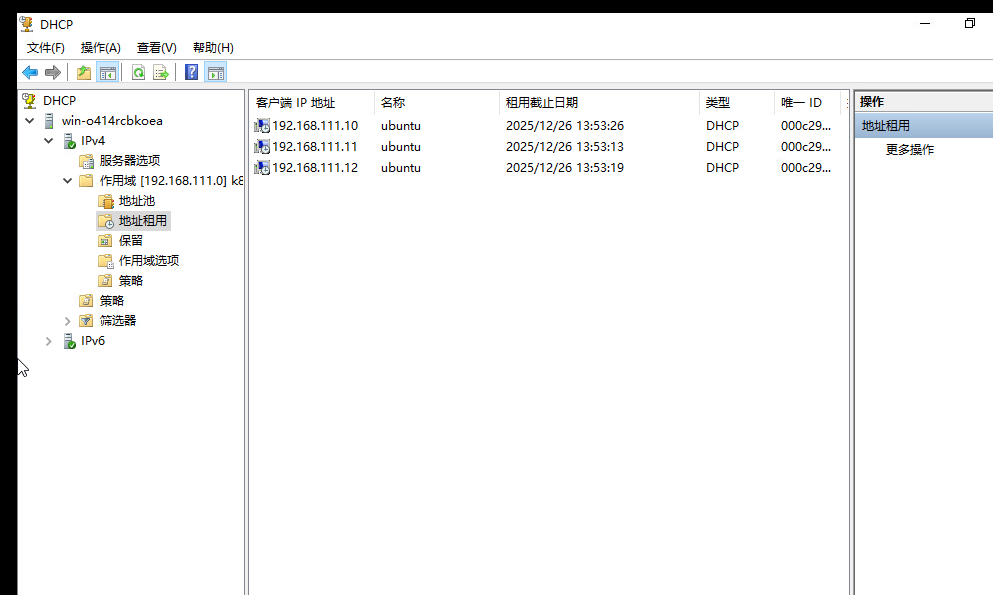Open Help via the question mark icon
The image size is (993, 595).
coord(192,72)
